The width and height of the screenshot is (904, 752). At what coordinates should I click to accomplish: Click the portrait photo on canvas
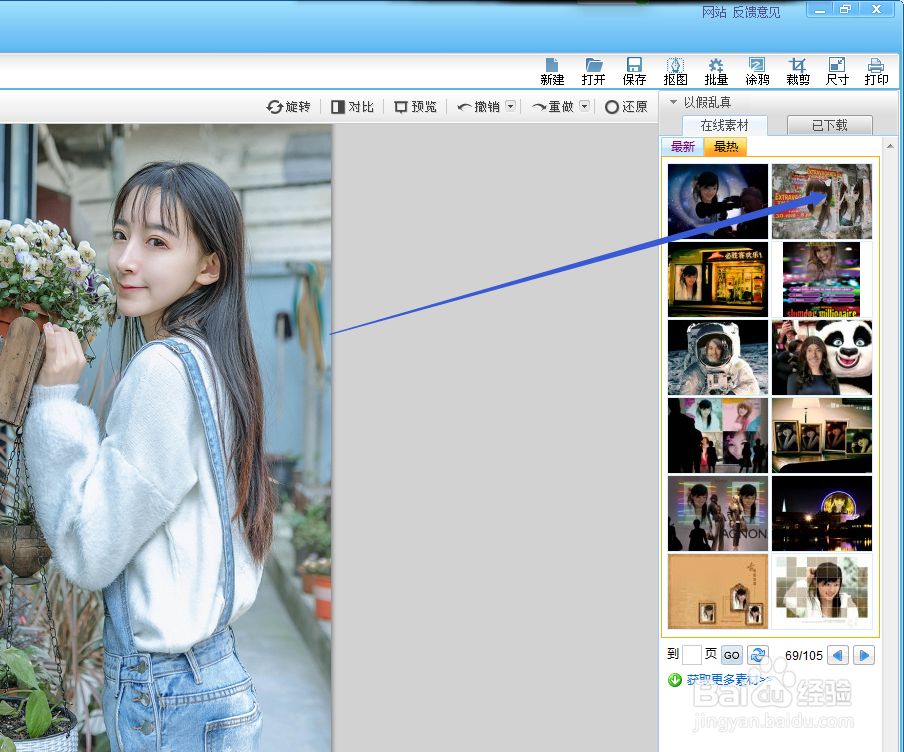165,438
